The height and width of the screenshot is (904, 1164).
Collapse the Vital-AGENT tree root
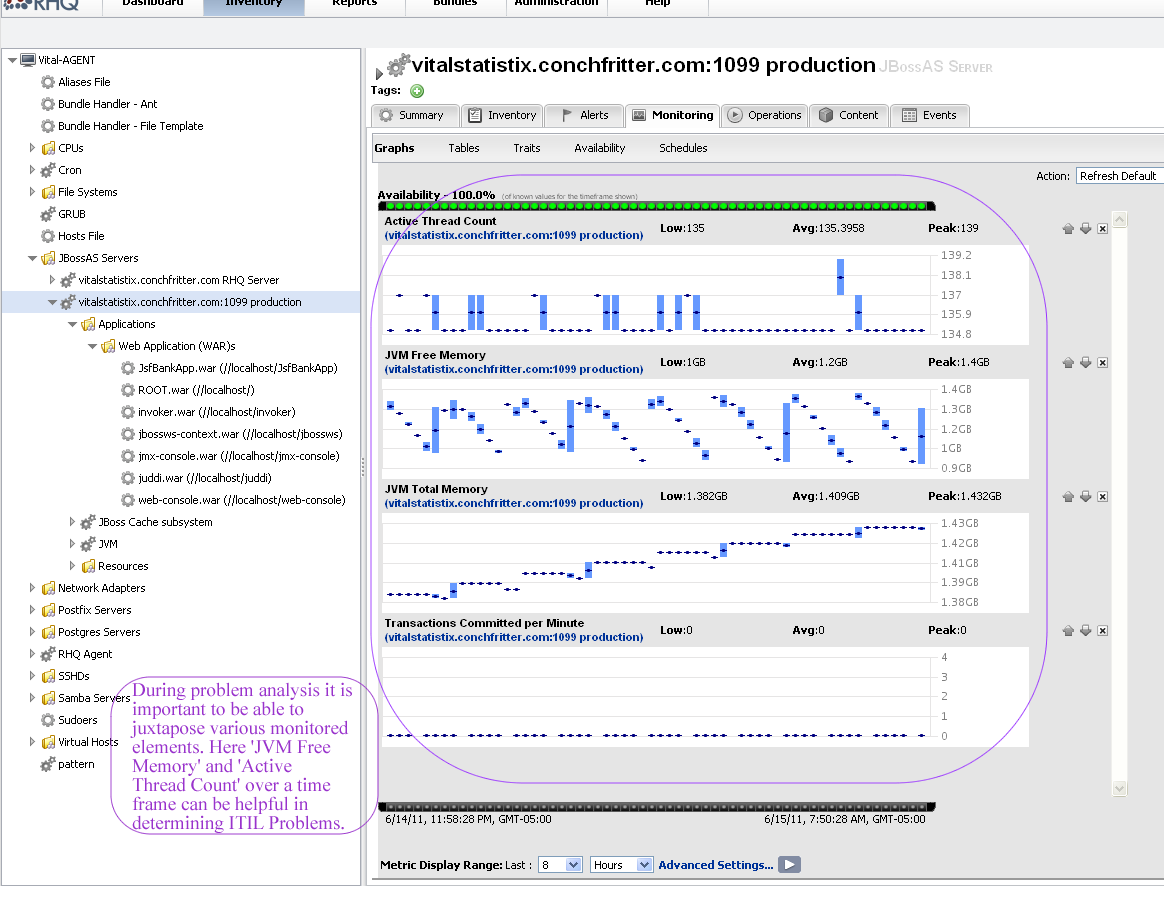pyautogui.click(x=12, y=60)
